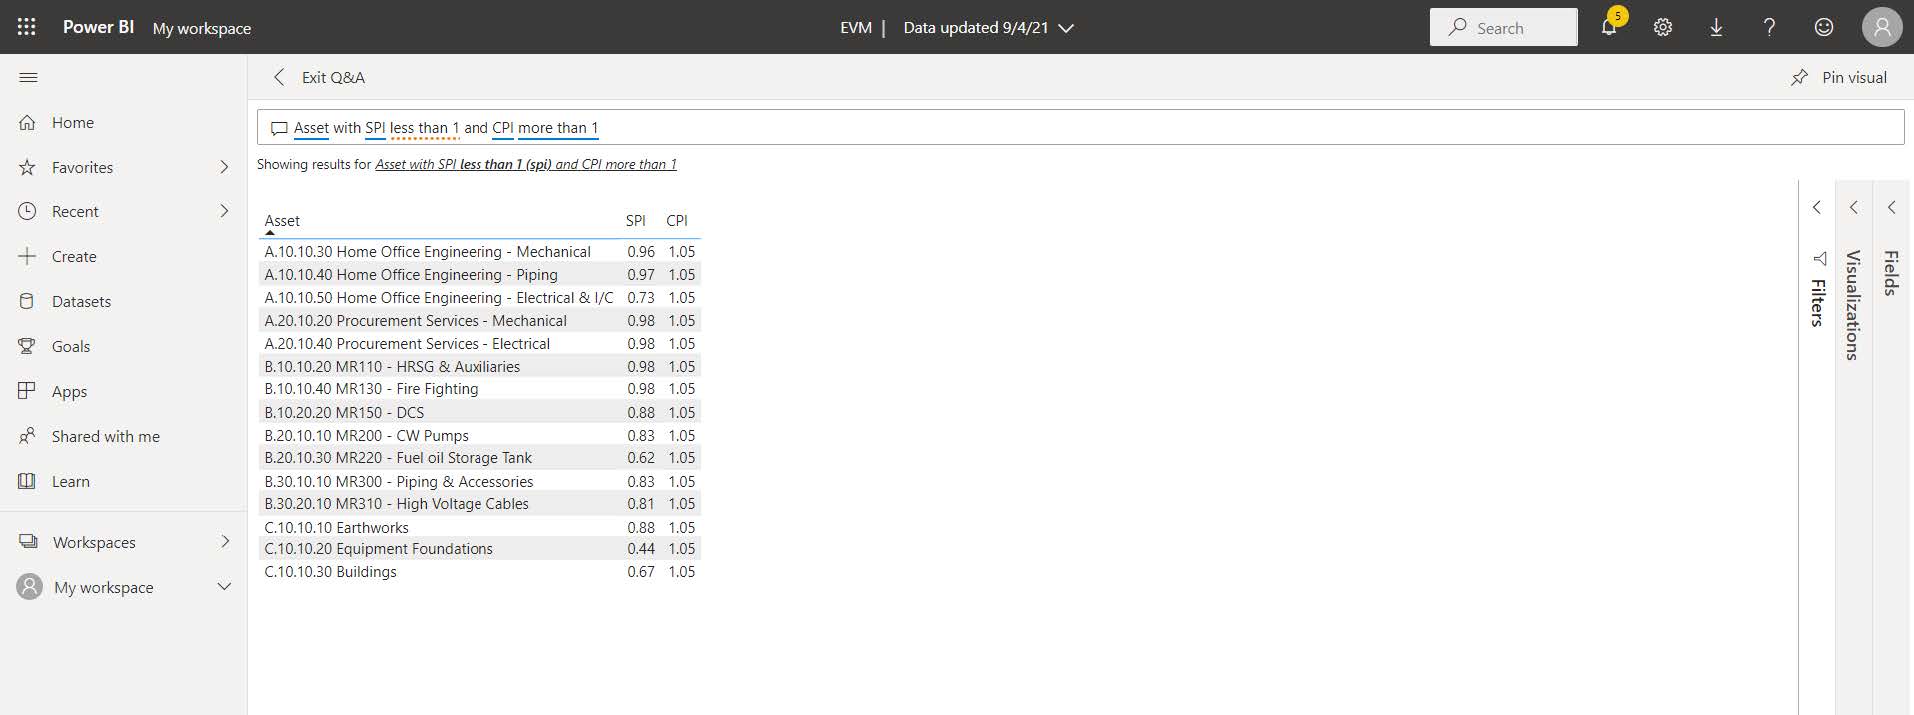Click the Apps grid icon
The image size is (1914, 715).
pos(27,391)
